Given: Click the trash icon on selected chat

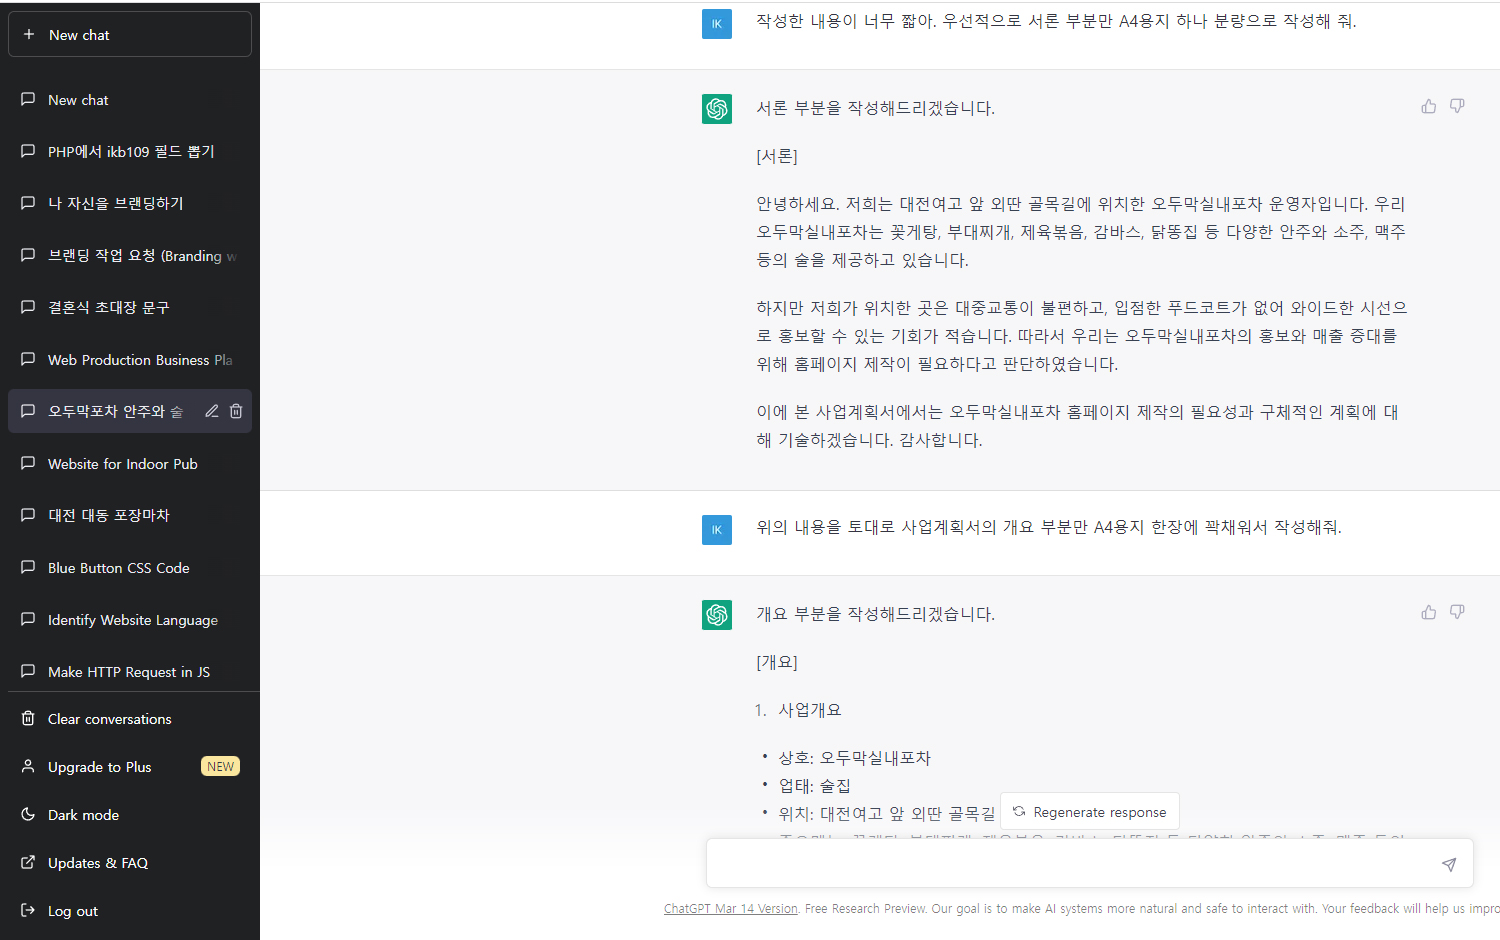Looking at the screenshot, I should point(236,411).
